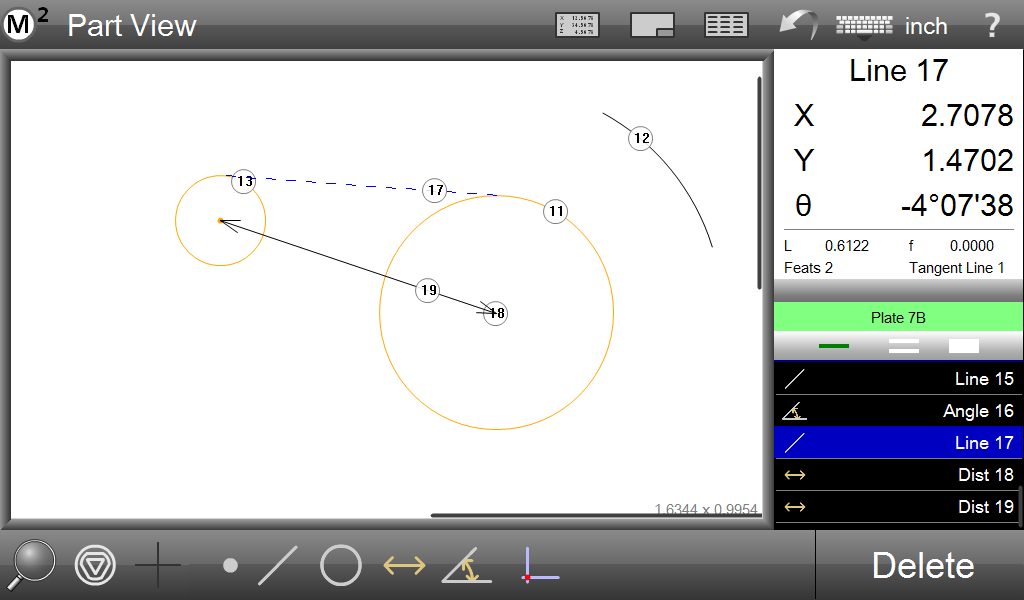Screen dimensions: 1024x600
Task: Open the XYZ DRO readout view
Action: pos(577,25)
